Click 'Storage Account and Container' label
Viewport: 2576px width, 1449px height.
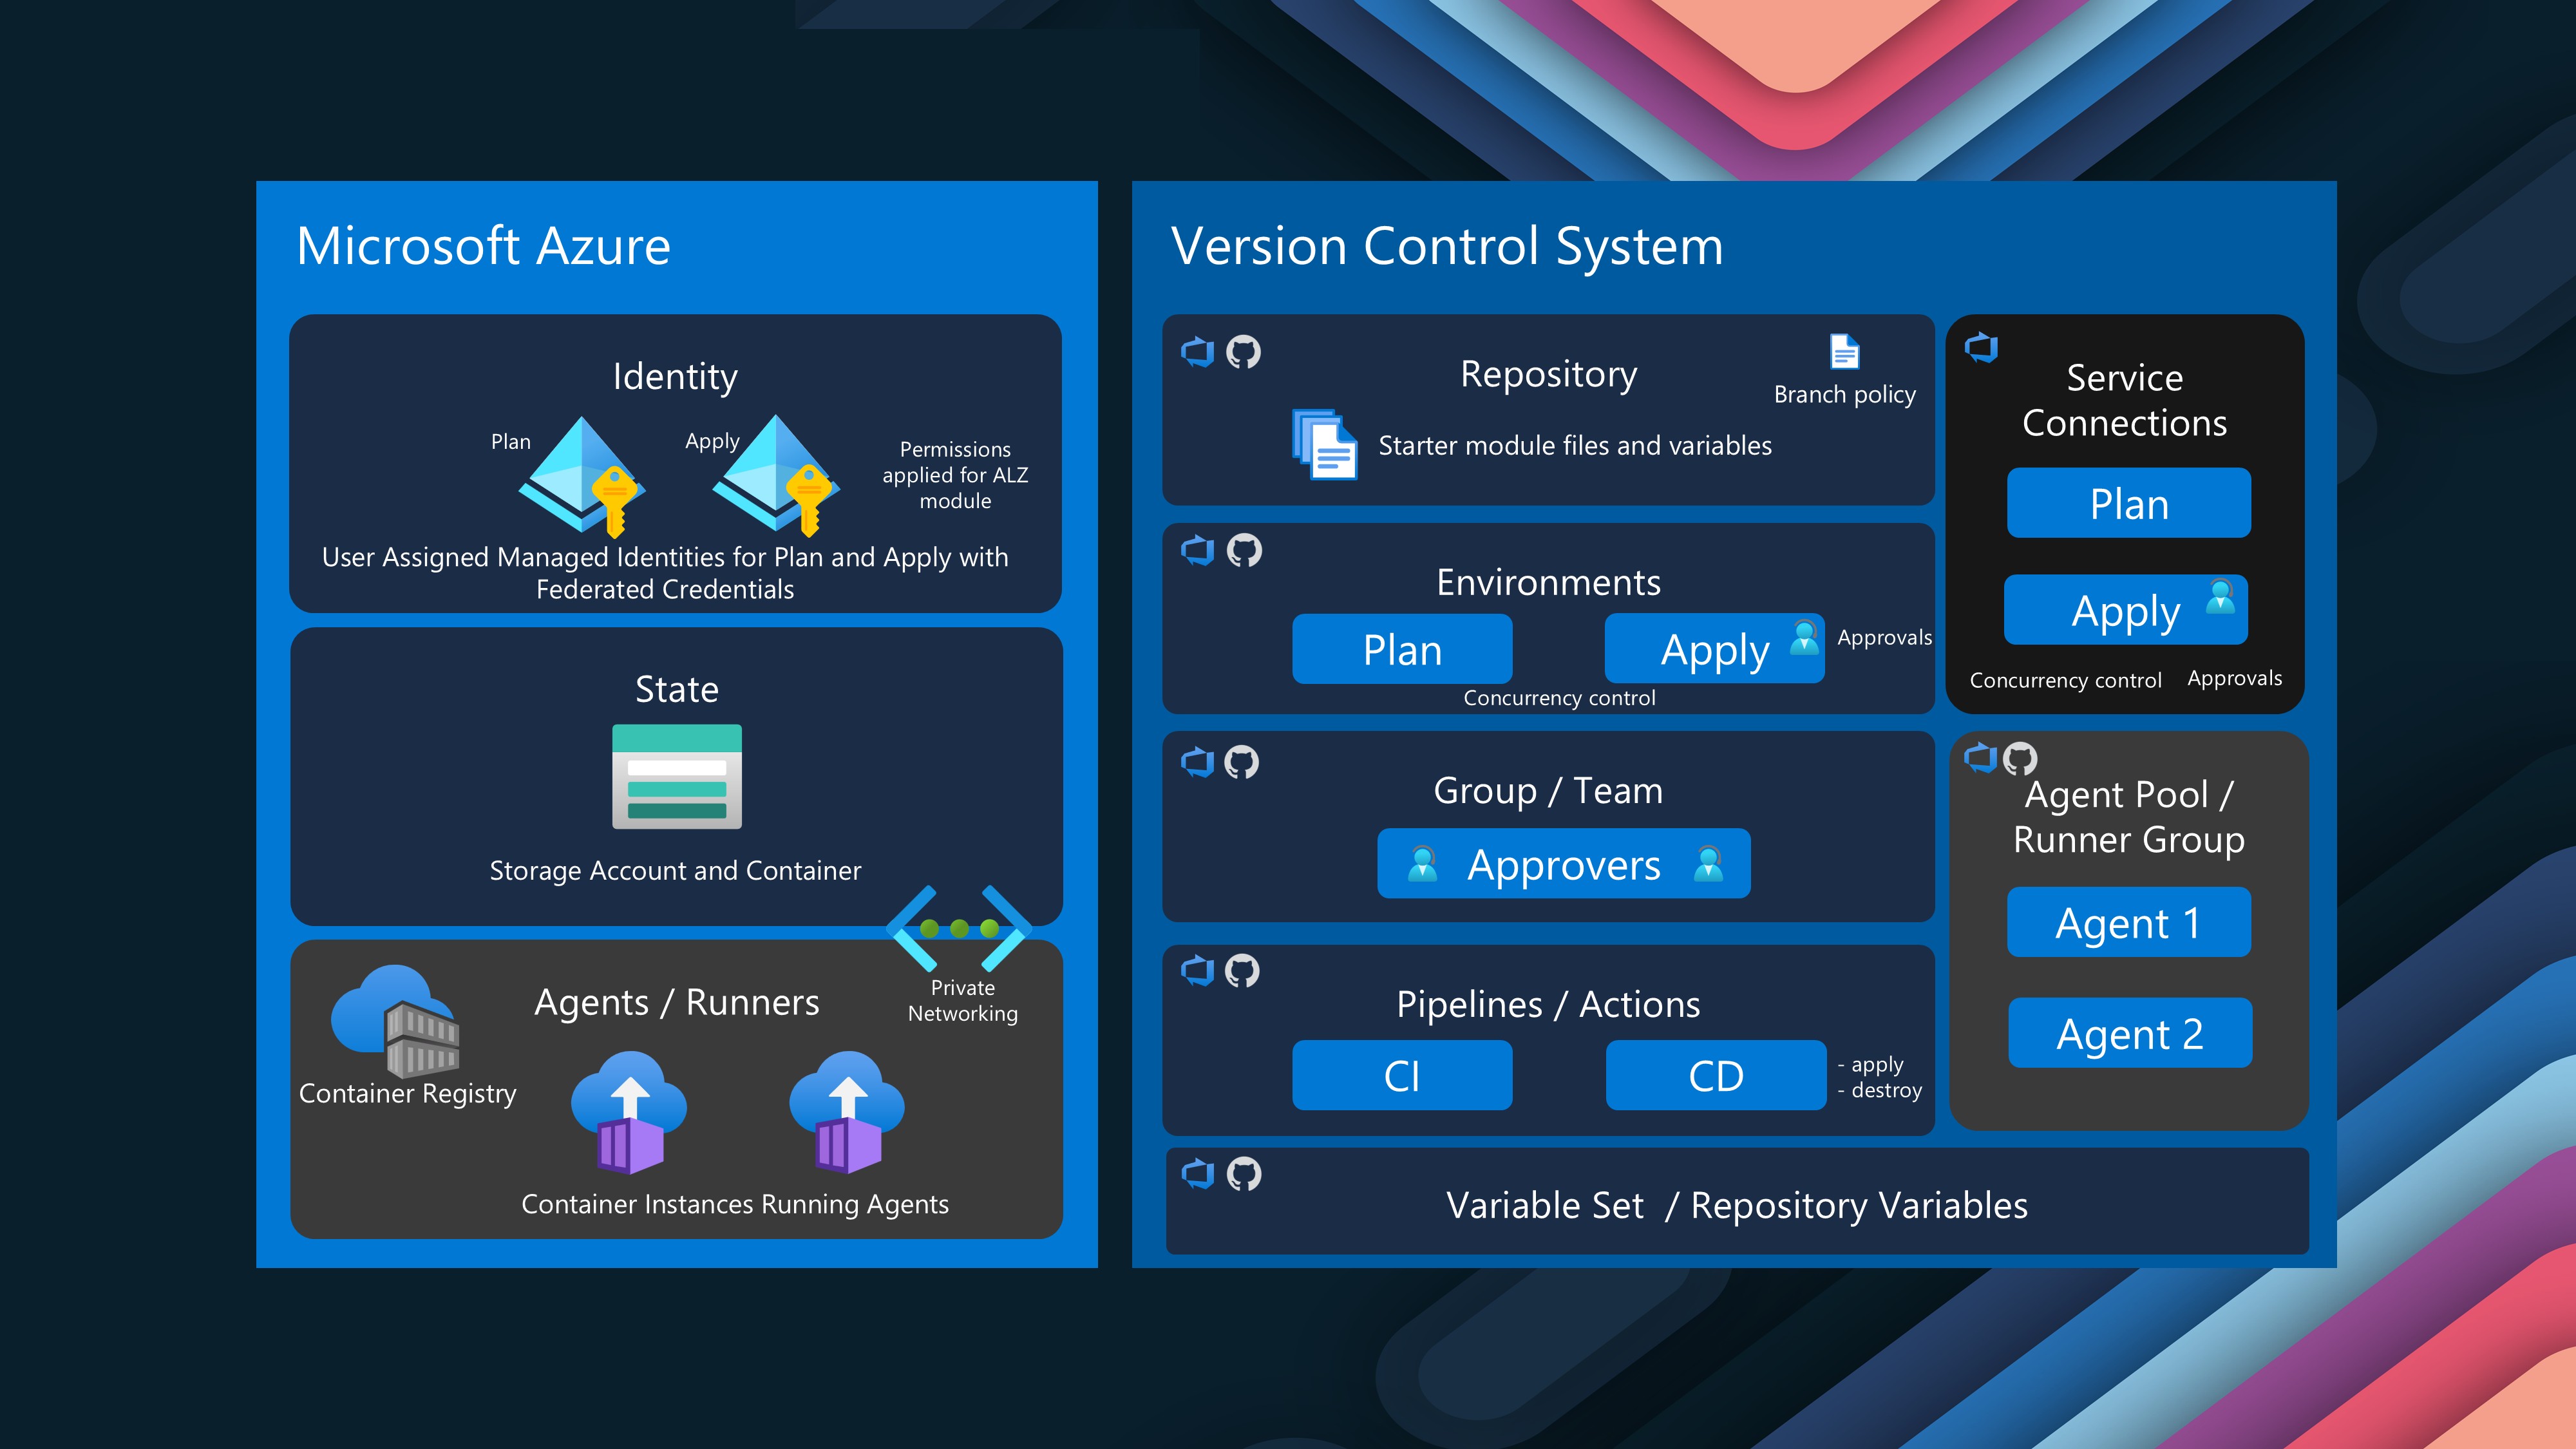(675, 871)
